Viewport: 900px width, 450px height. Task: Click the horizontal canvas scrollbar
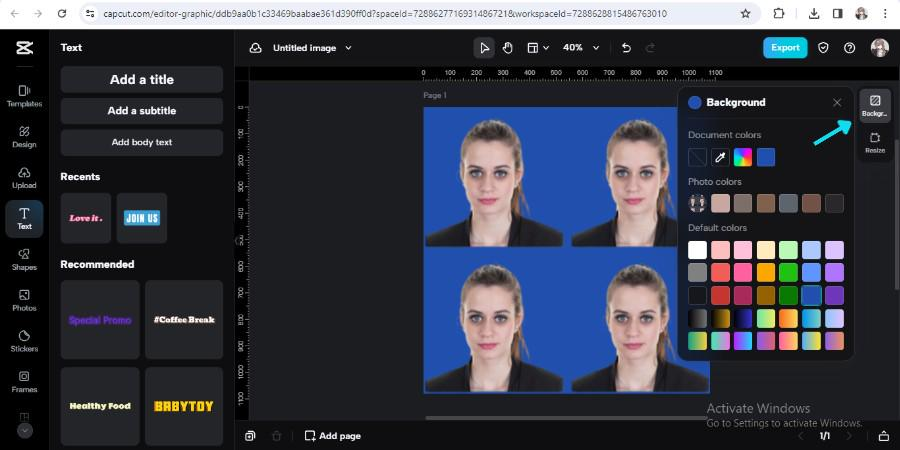tap(565, 418)
